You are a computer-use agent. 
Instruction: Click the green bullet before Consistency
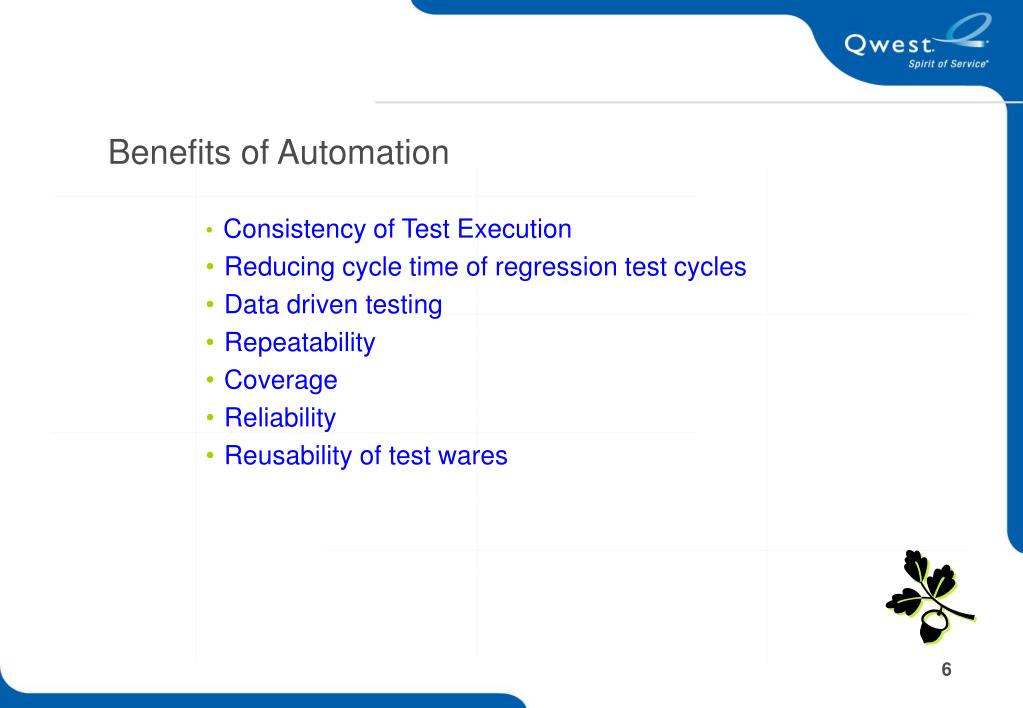click(209, 230)
